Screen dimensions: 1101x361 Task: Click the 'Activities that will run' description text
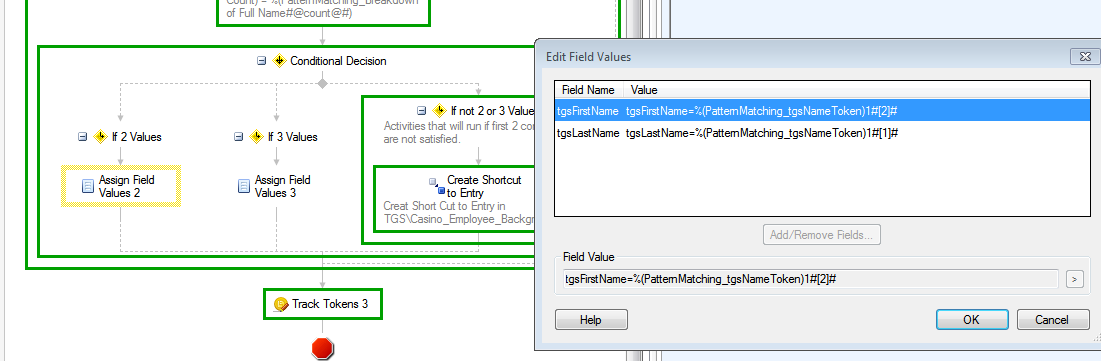459,133
